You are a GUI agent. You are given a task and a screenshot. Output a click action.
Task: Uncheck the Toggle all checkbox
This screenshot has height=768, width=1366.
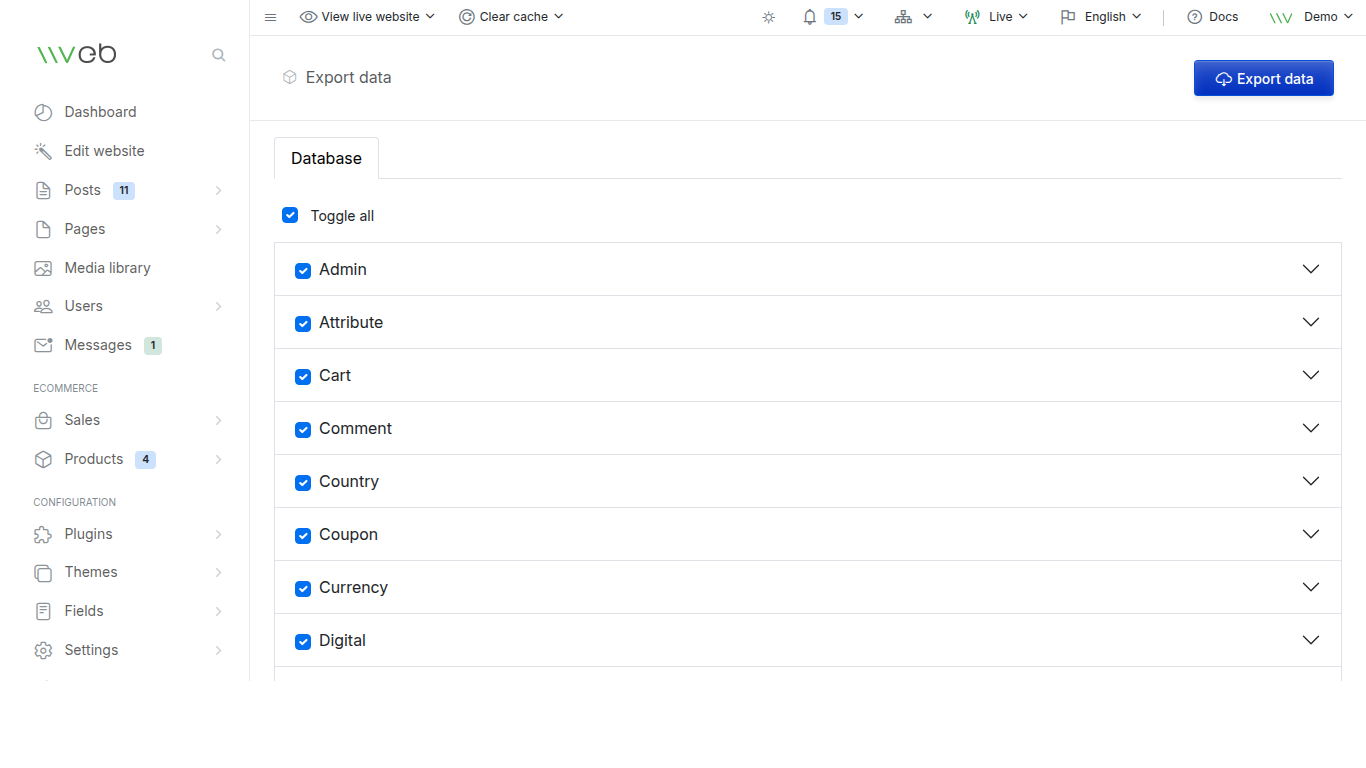pyautogui.click(x=290, y=215)
